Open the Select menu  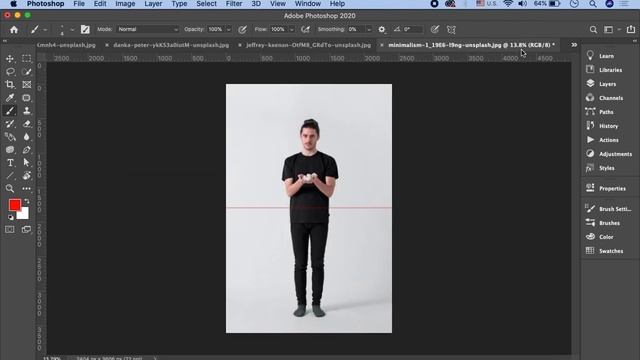(207, 4)
